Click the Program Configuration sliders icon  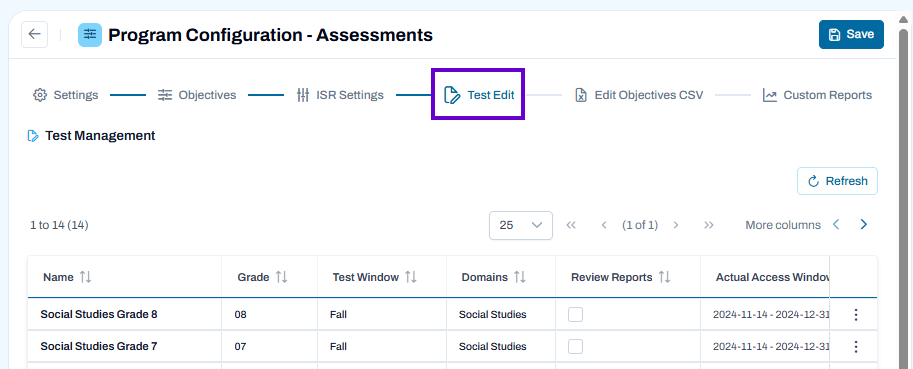[90, 35]
